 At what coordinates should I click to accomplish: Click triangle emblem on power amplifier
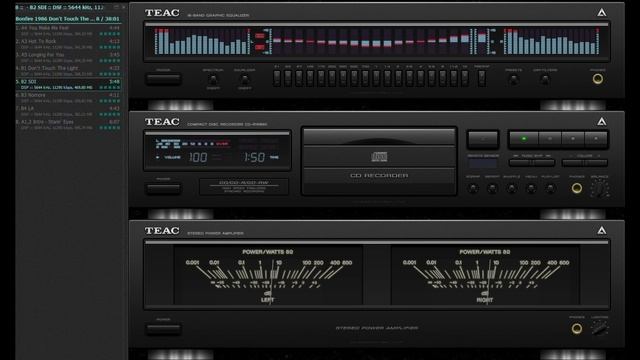[x=602, y=231]
